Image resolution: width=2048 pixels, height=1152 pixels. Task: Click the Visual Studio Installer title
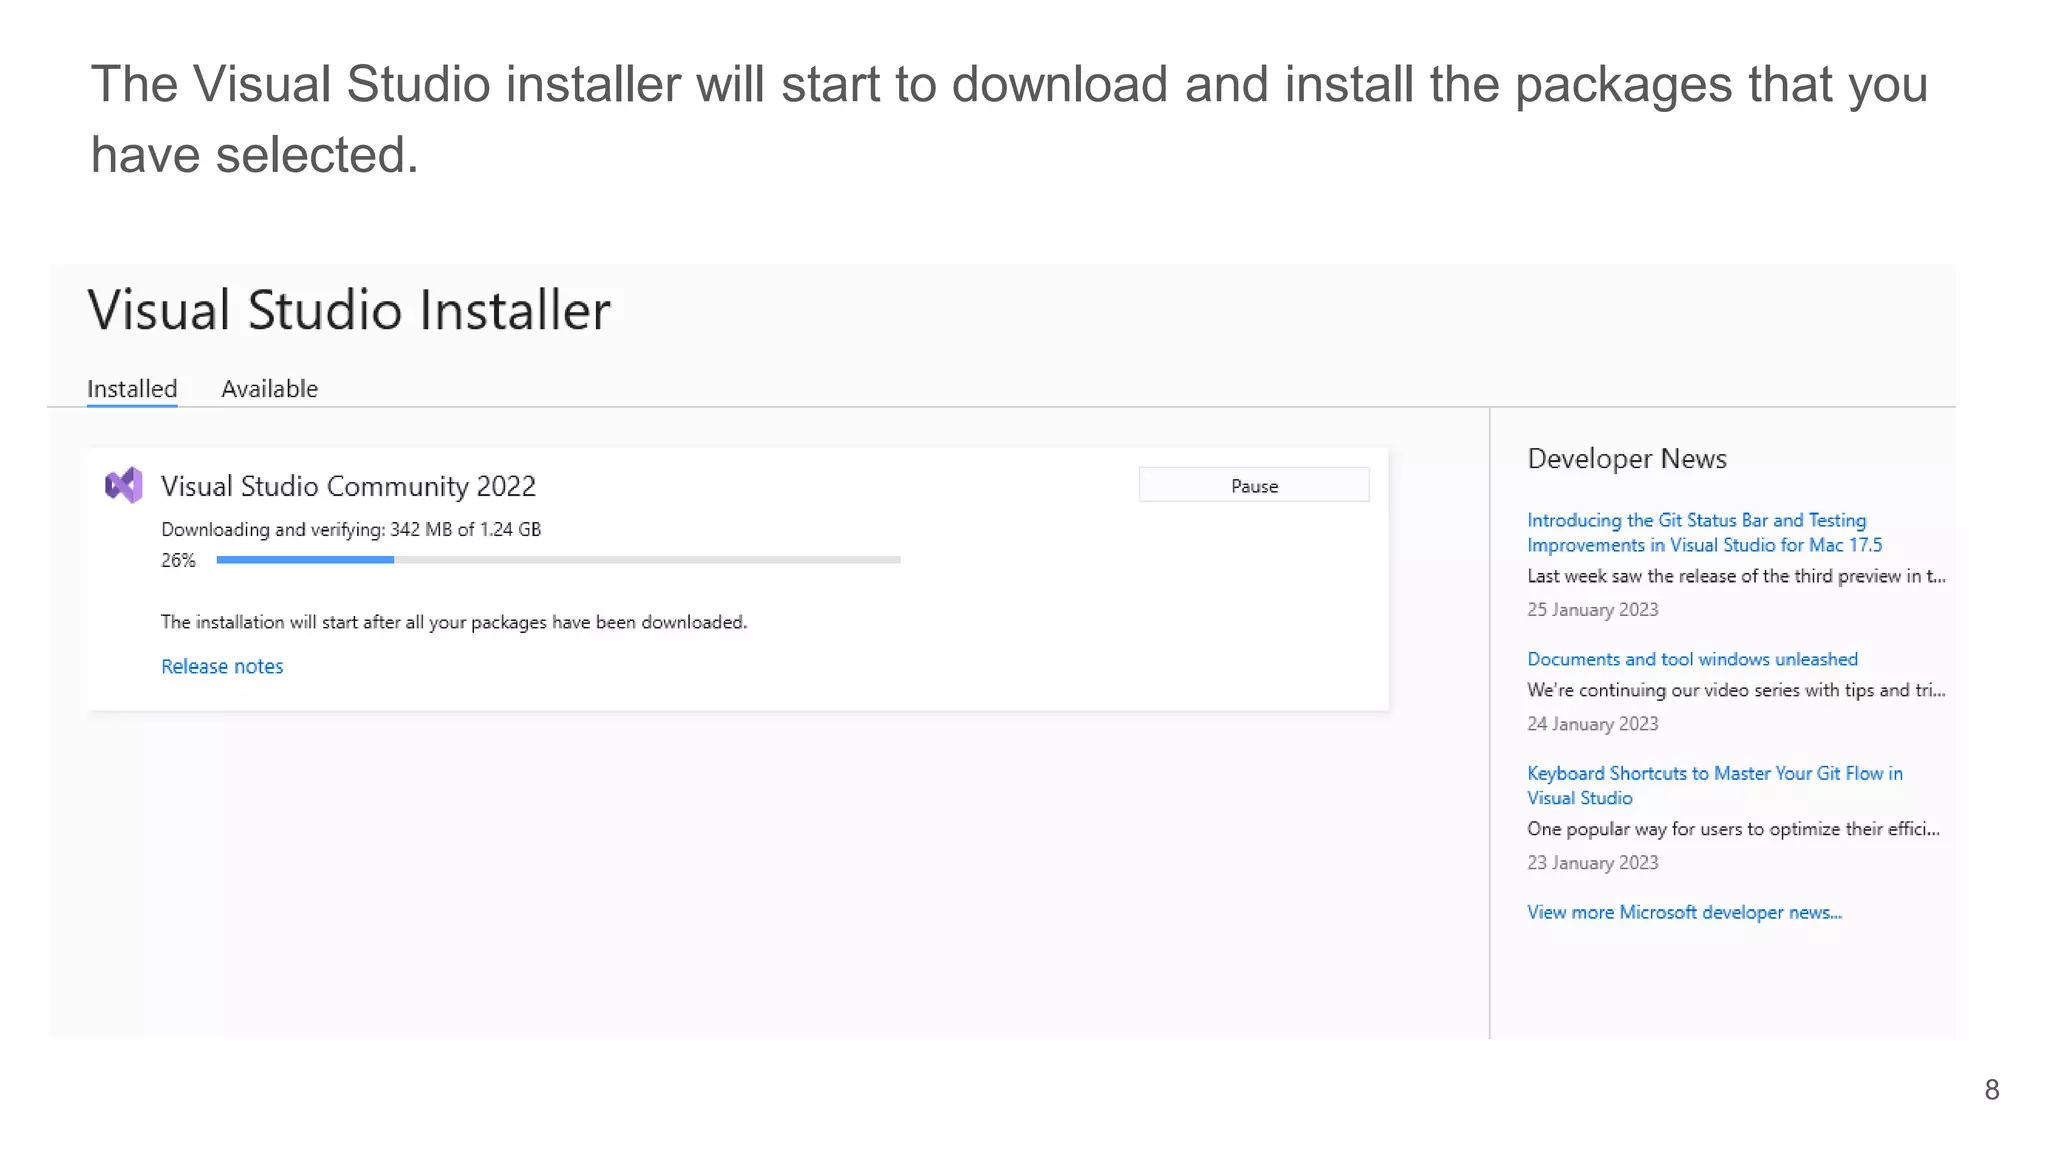(x=349, y=310)
